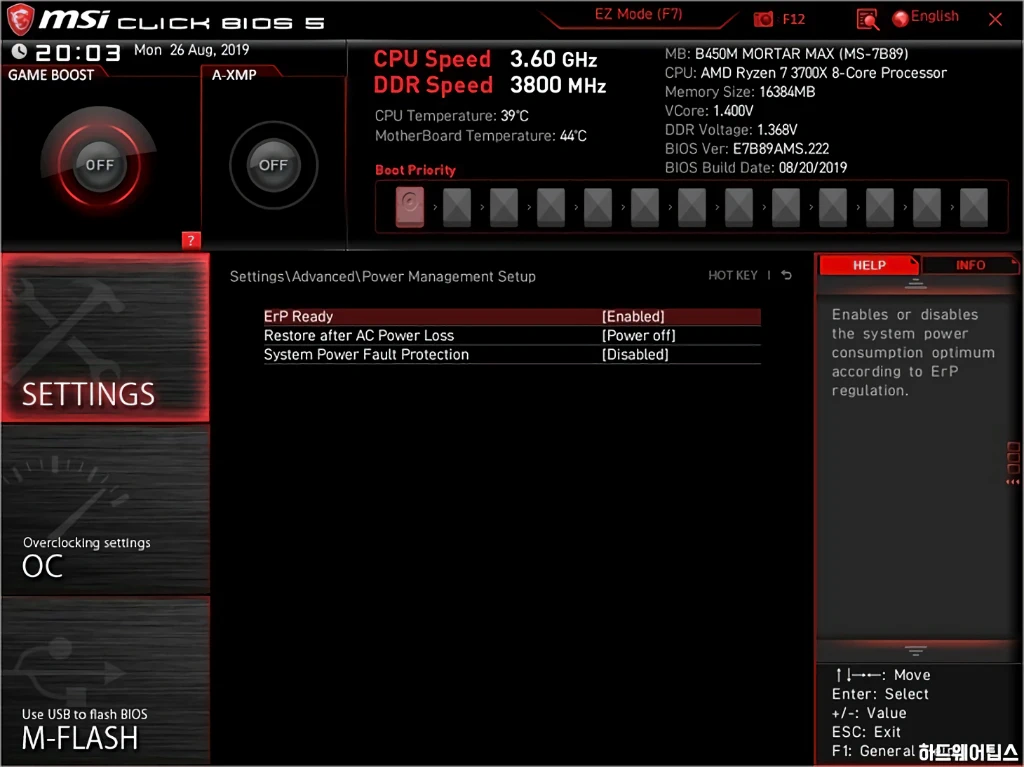
Task: Select the Restore after AC Power Loss row
Action: tap(512, 335)
